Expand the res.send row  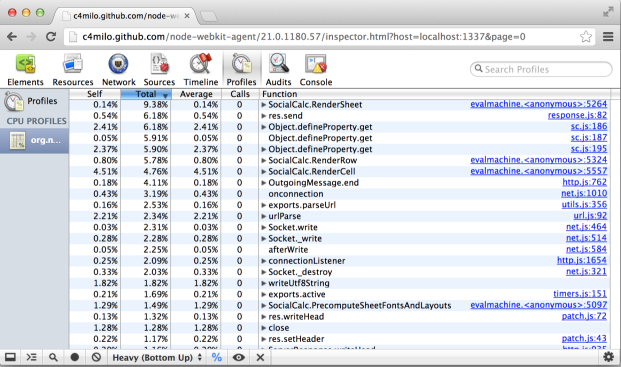click(264, 116)
